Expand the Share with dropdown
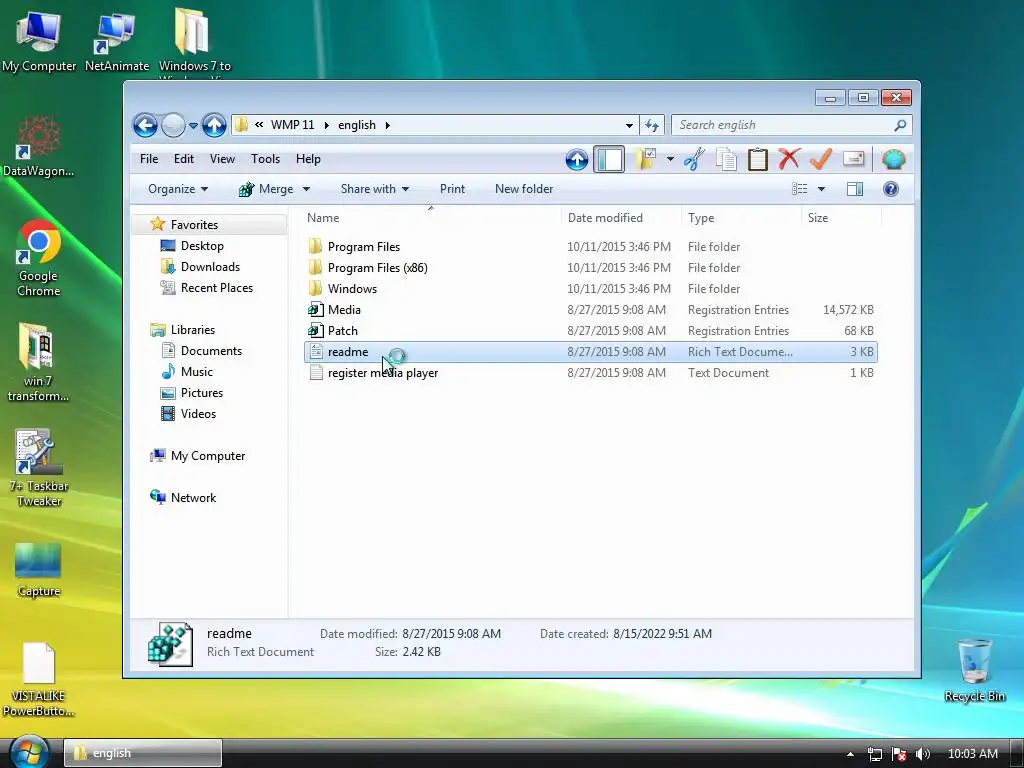1024x768 pixels. tap(375, 189)
